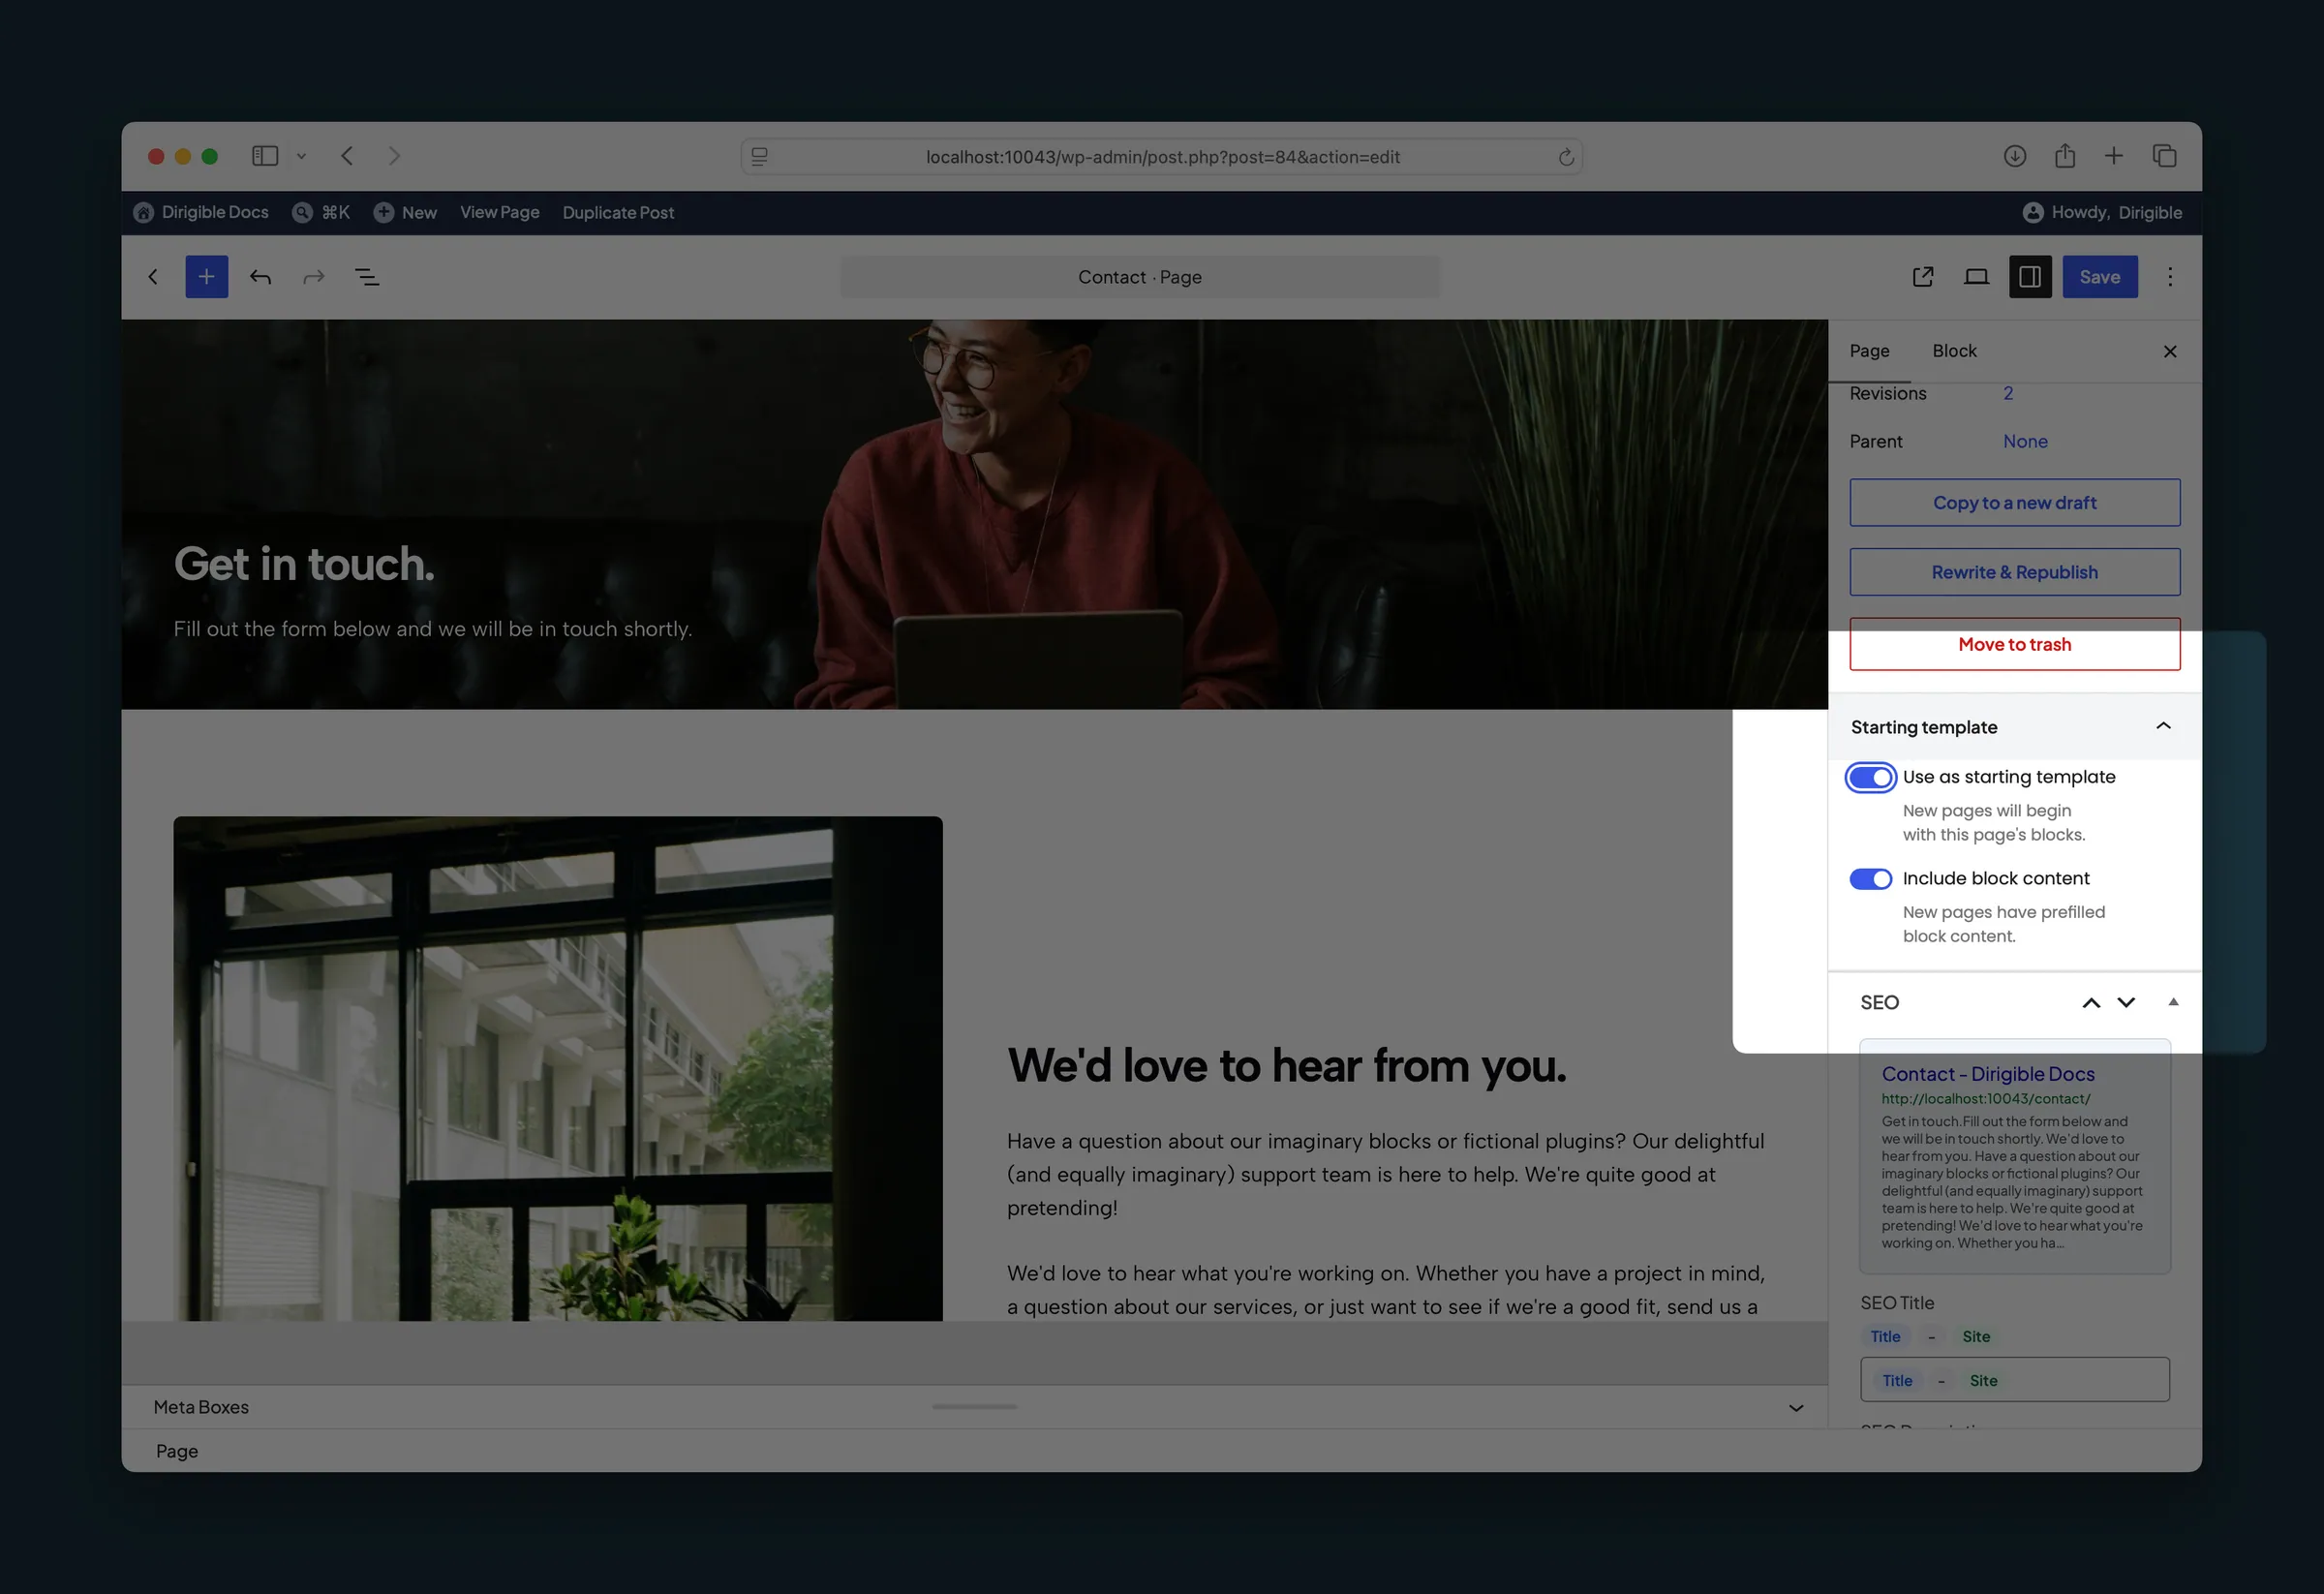Move SEO panel up
This screenshot has width=2324, height=1594.
pos(2091,1003)
